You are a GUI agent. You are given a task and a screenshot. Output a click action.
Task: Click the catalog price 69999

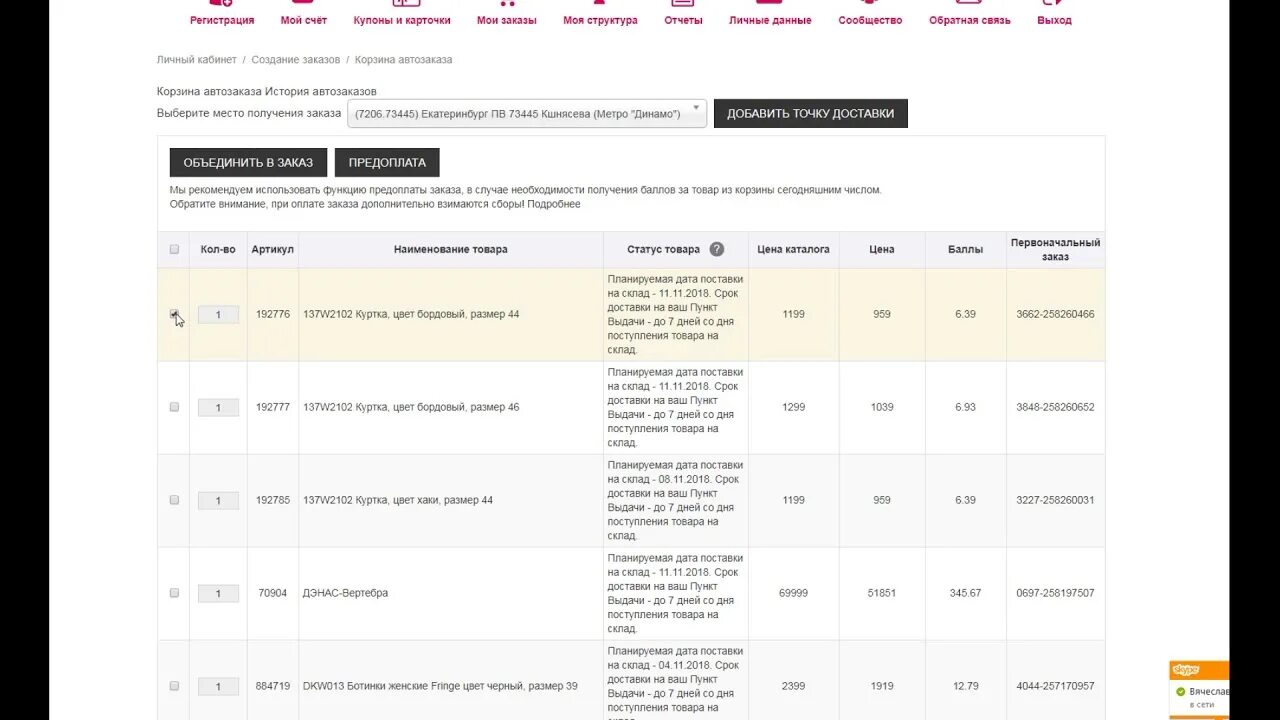point(794,593)
